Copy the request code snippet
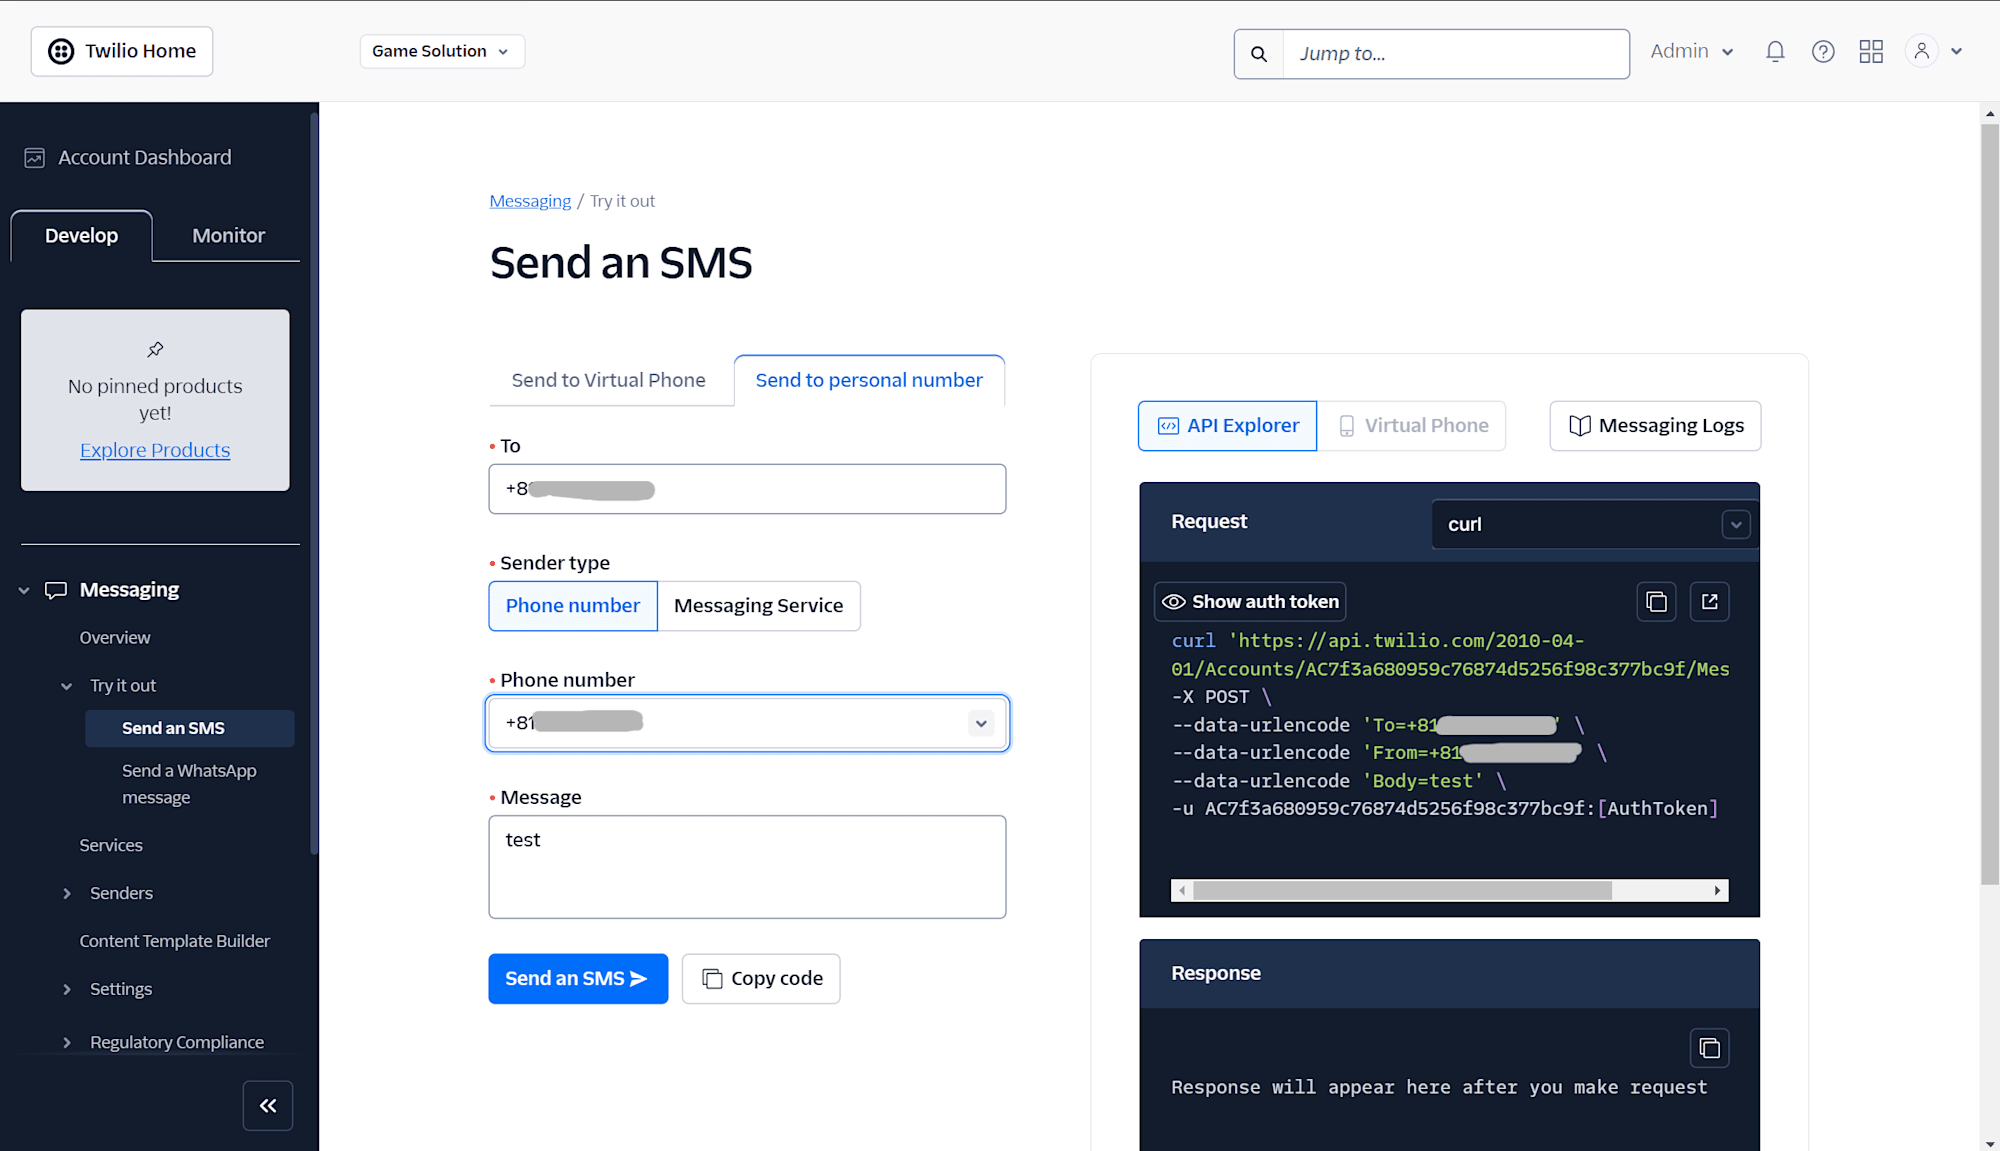Screen dimensions: 2000x1151 click(1656, 602)
